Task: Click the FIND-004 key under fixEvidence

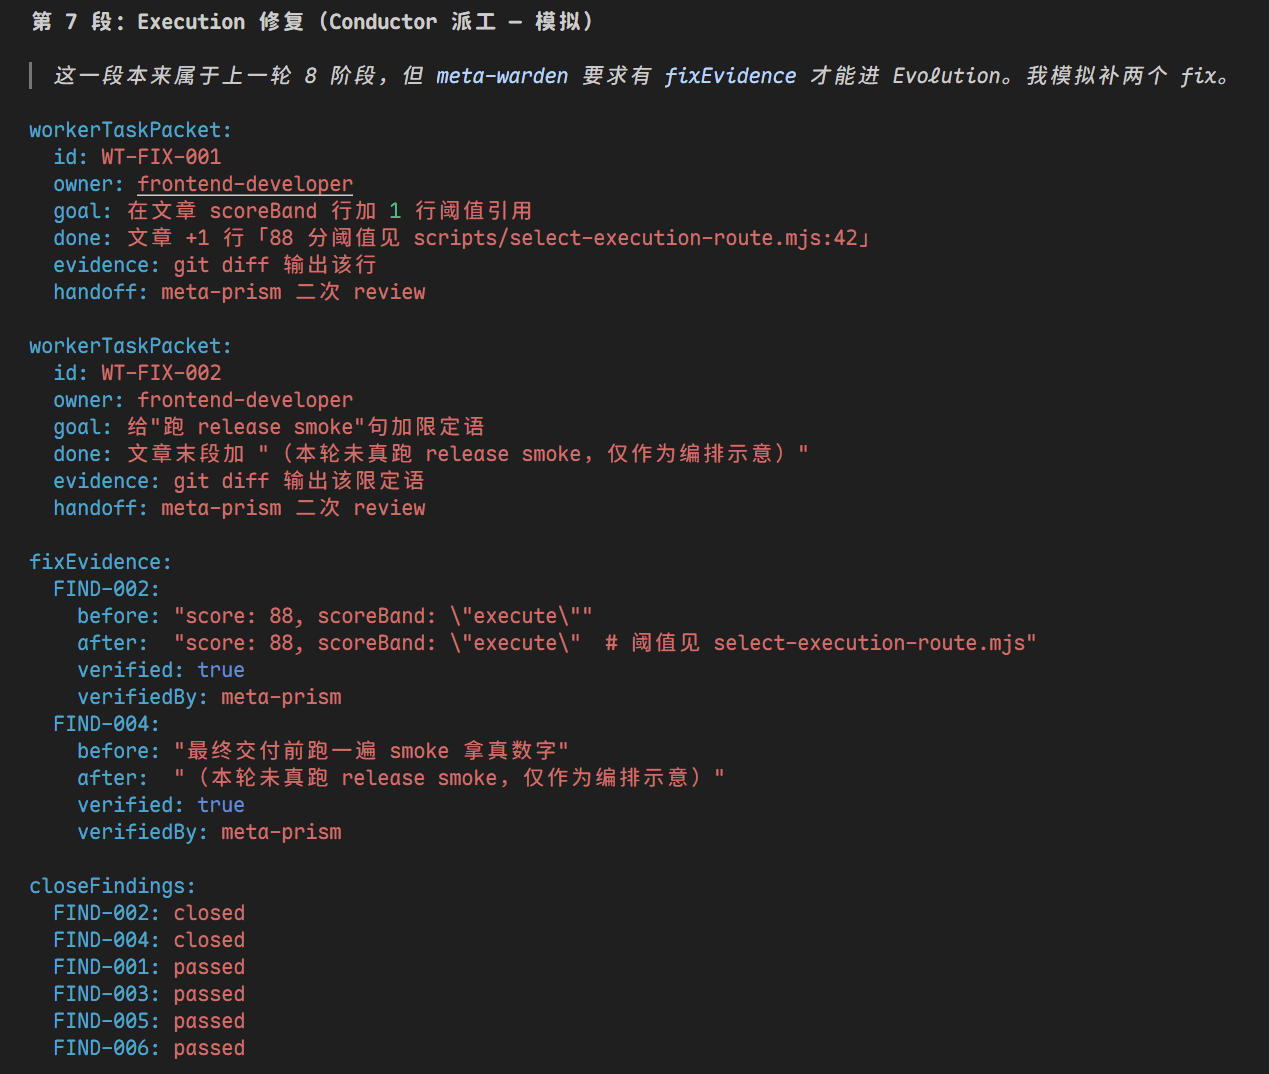Action: pyautogui.click(x=106, y=724)
